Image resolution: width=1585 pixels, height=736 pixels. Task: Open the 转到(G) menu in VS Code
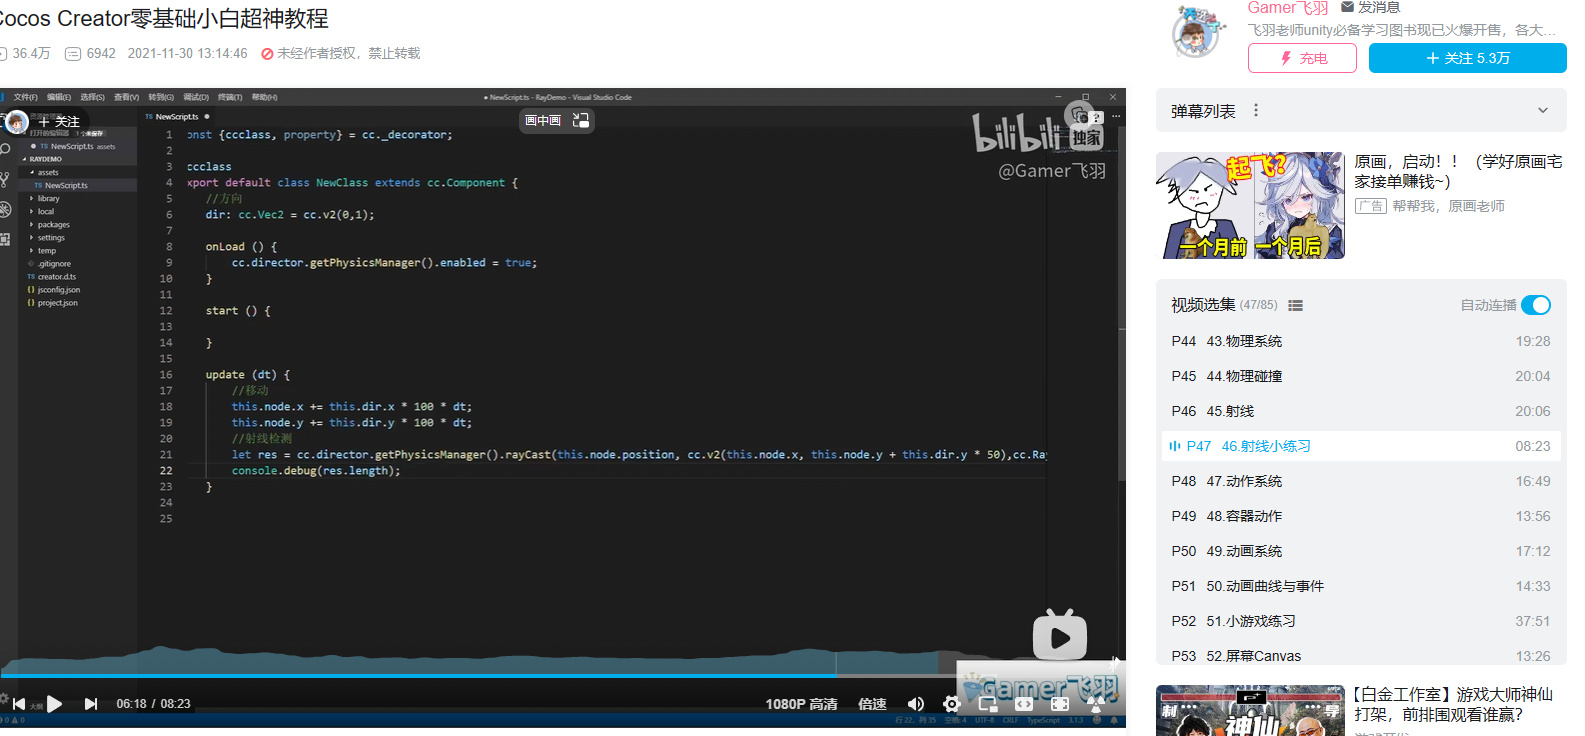(161, 97)
